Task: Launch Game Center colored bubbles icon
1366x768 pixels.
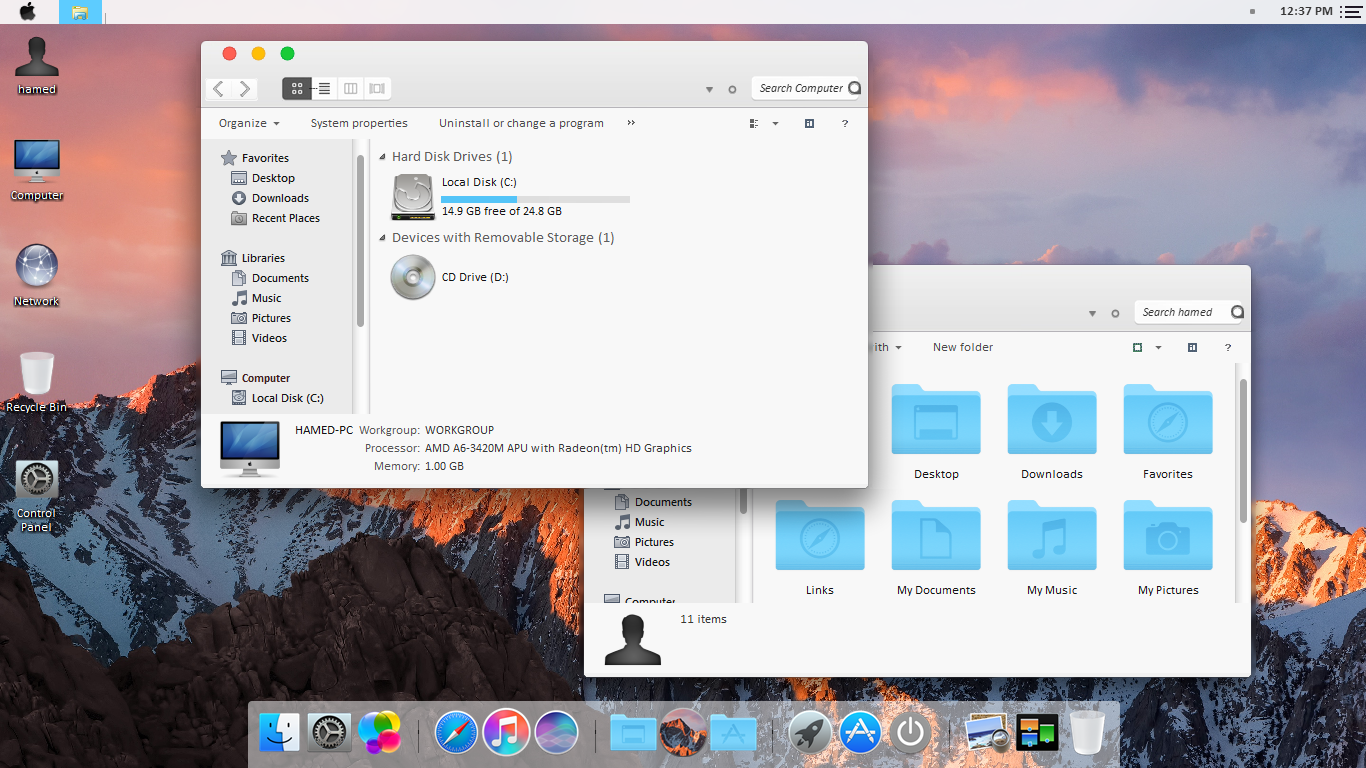Action: coord(380,733)
